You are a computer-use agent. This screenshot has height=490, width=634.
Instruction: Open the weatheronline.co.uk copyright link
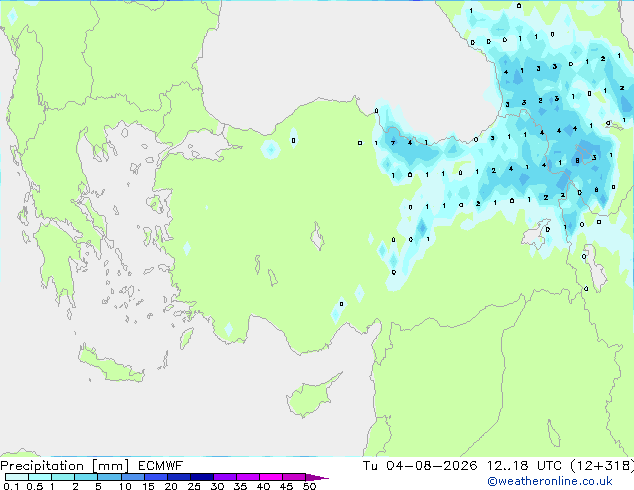pos(550,481)
